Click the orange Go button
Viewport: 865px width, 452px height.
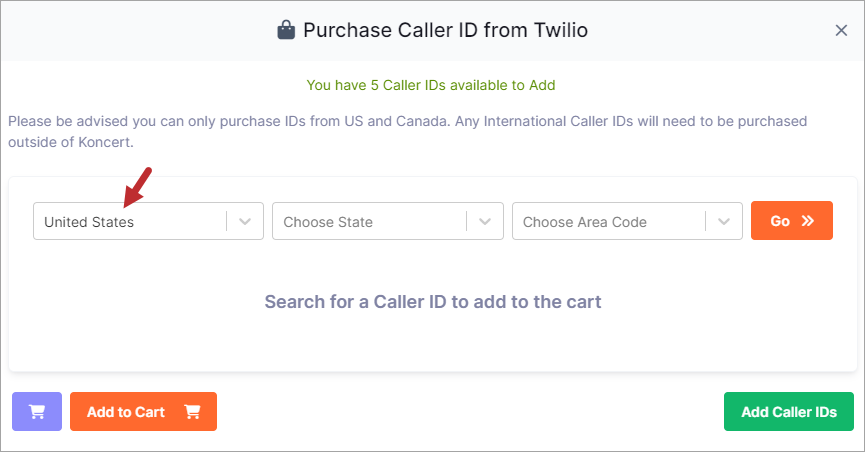[x=792, y=221]
